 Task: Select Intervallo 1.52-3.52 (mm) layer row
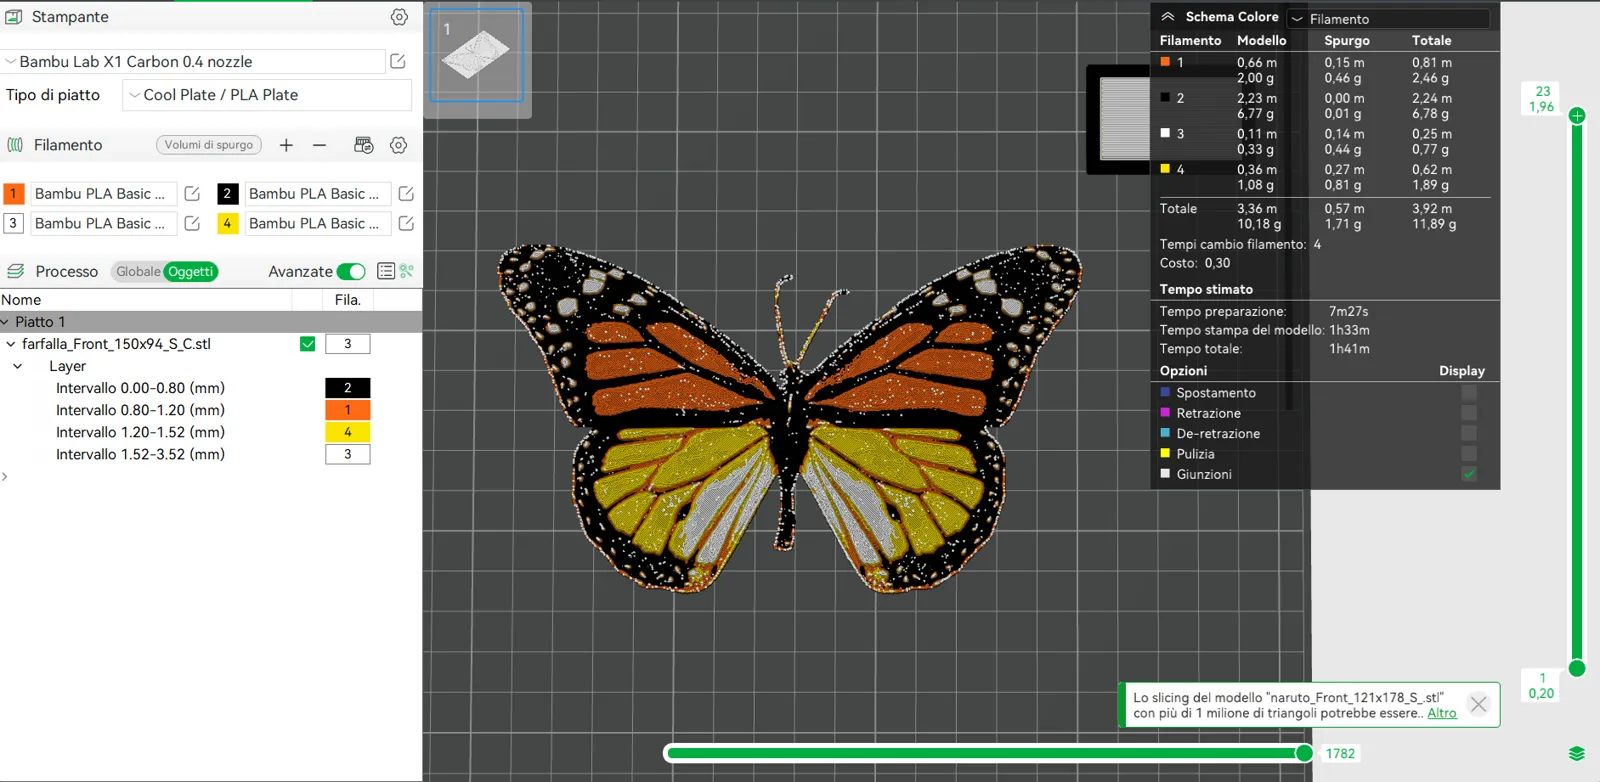pyautogui.click(x=140, y=454)
